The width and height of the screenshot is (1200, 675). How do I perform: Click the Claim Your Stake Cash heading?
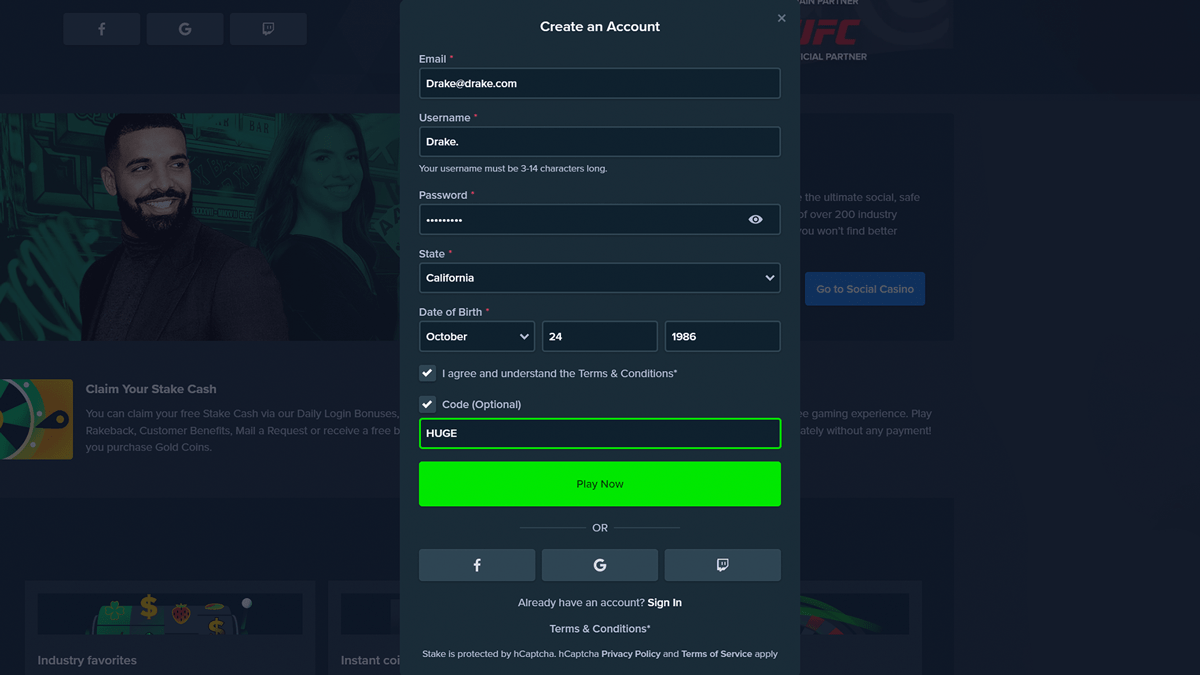(151, 389)
